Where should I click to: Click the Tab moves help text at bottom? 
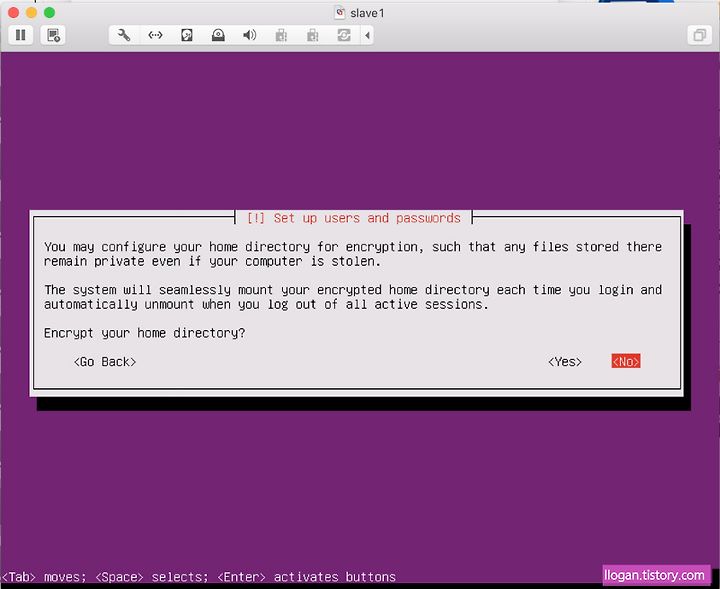point(198,577)
